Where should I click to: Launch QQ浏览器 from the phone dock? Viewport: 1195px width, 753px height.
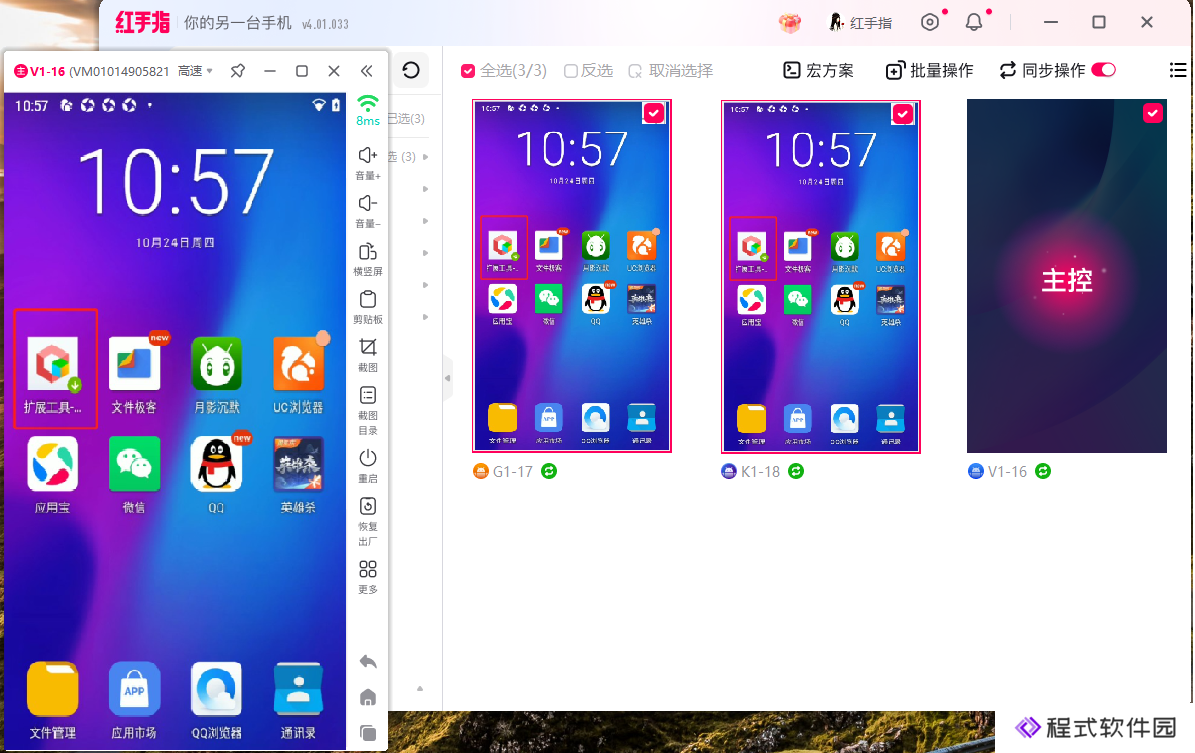tap(216, 700)
